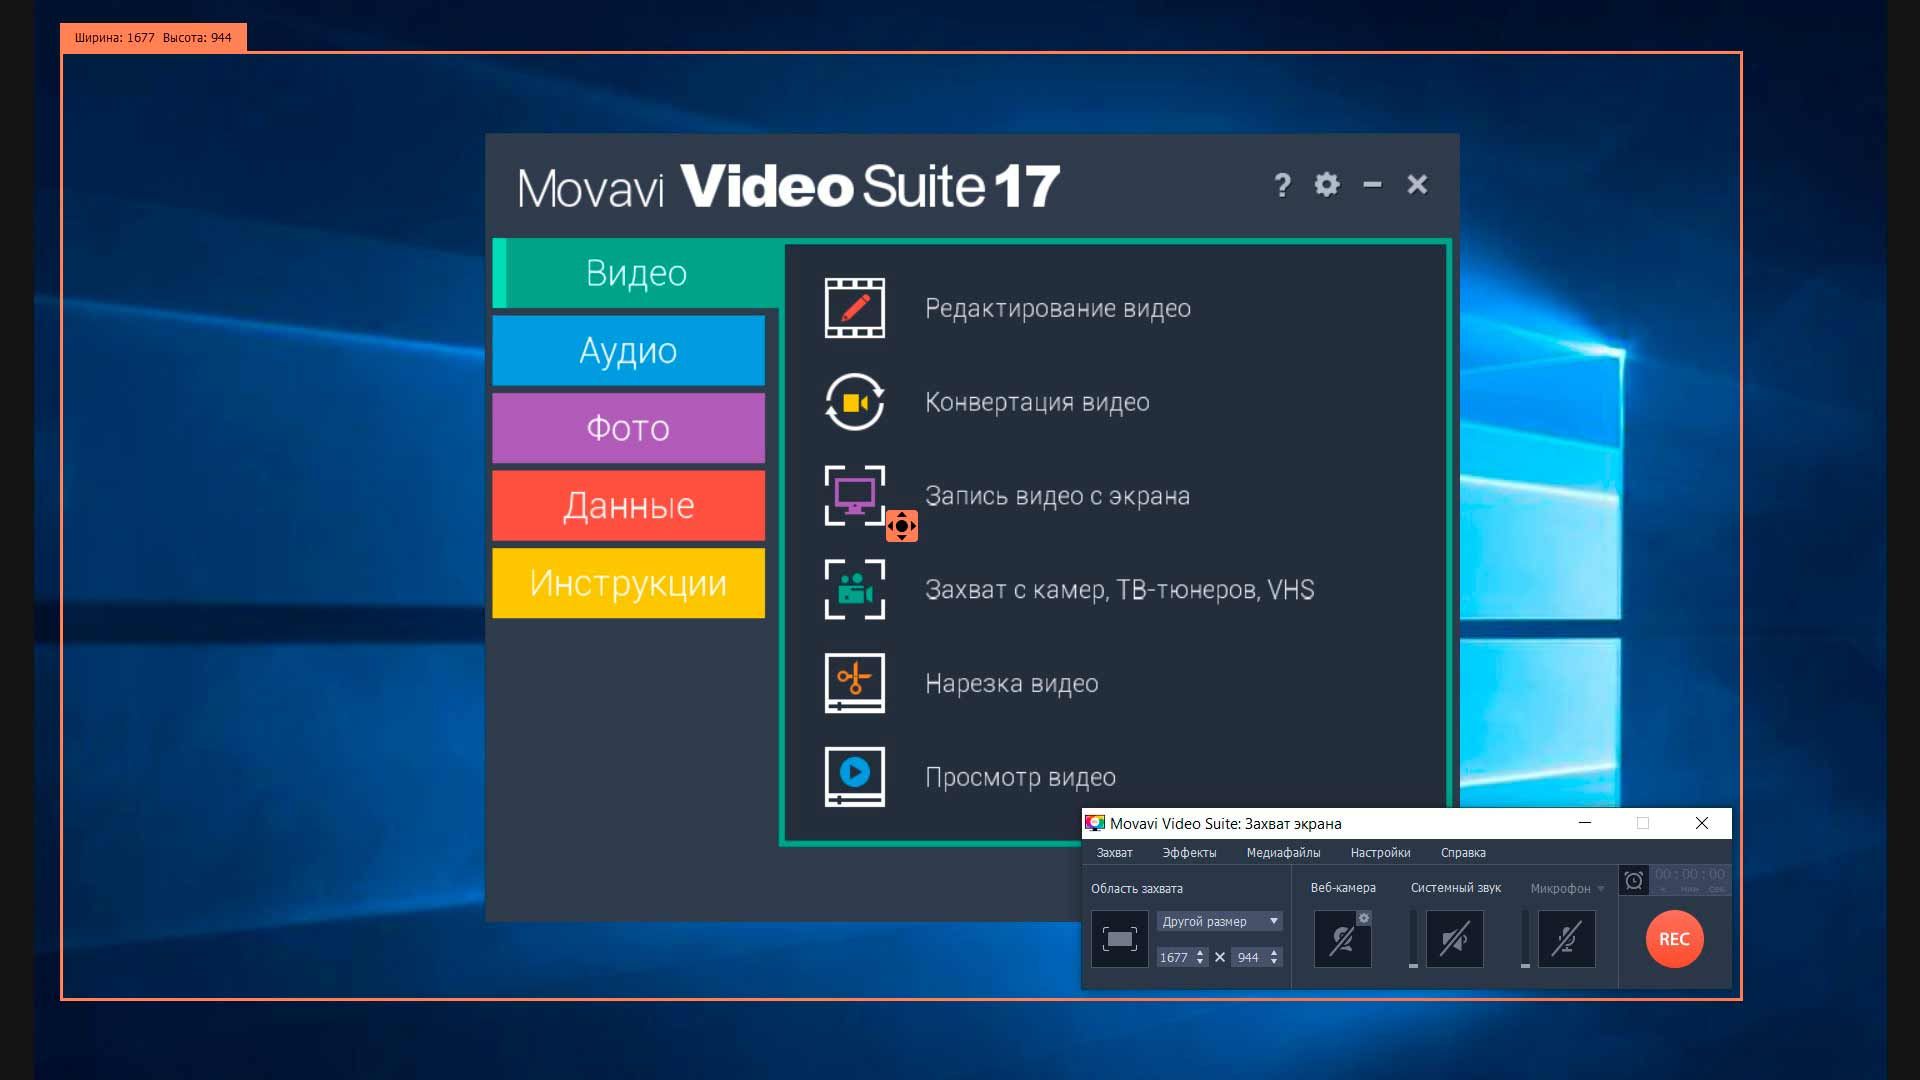Open Просмотр видео with the play icon
Screen dimensions: 1920x1080
pyautogui.click(x=854, y=777)
